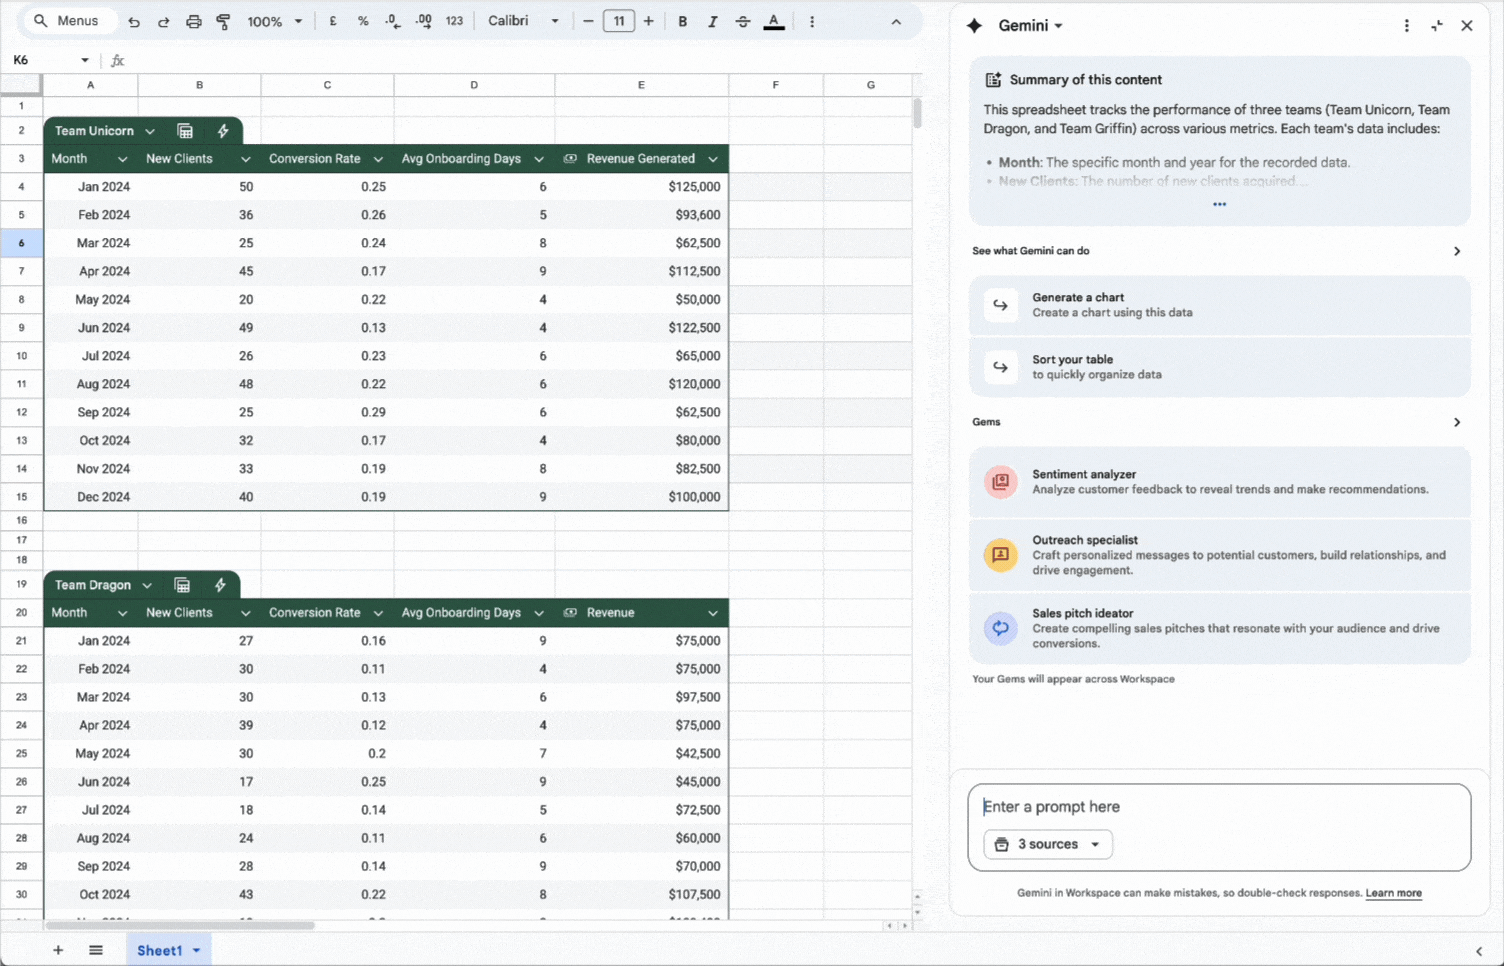Toggle italic formatting

[712, 21]
